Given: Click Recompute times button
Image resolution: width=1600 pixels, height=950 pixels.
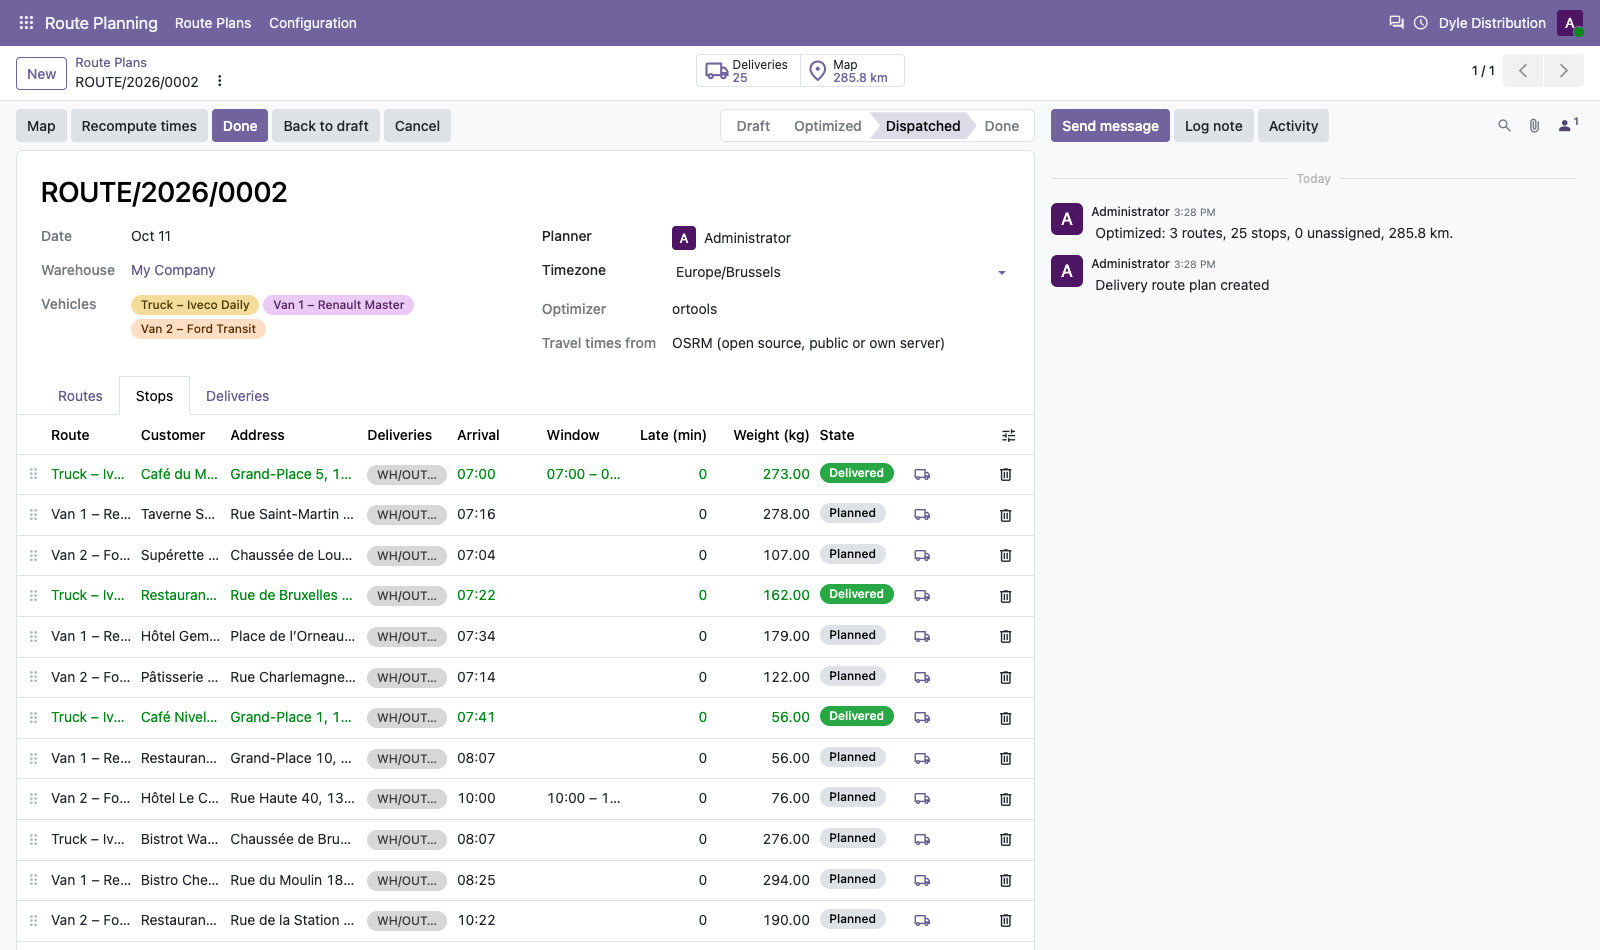Looking at the screenshot, I should pos(139,126).
